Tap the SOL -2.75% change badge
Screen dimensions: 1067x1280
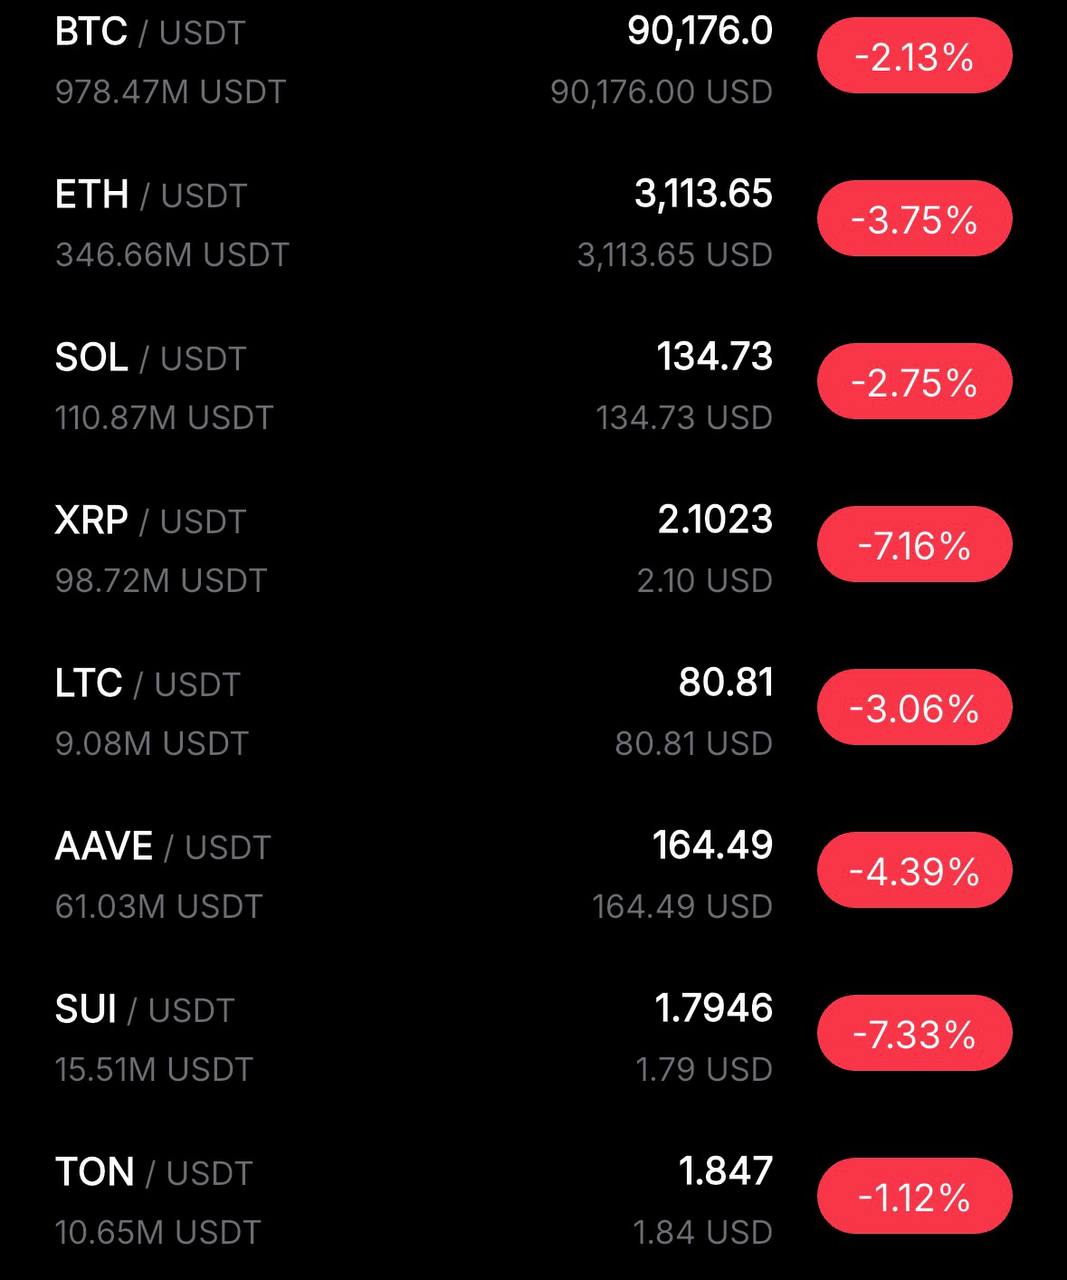914,382
